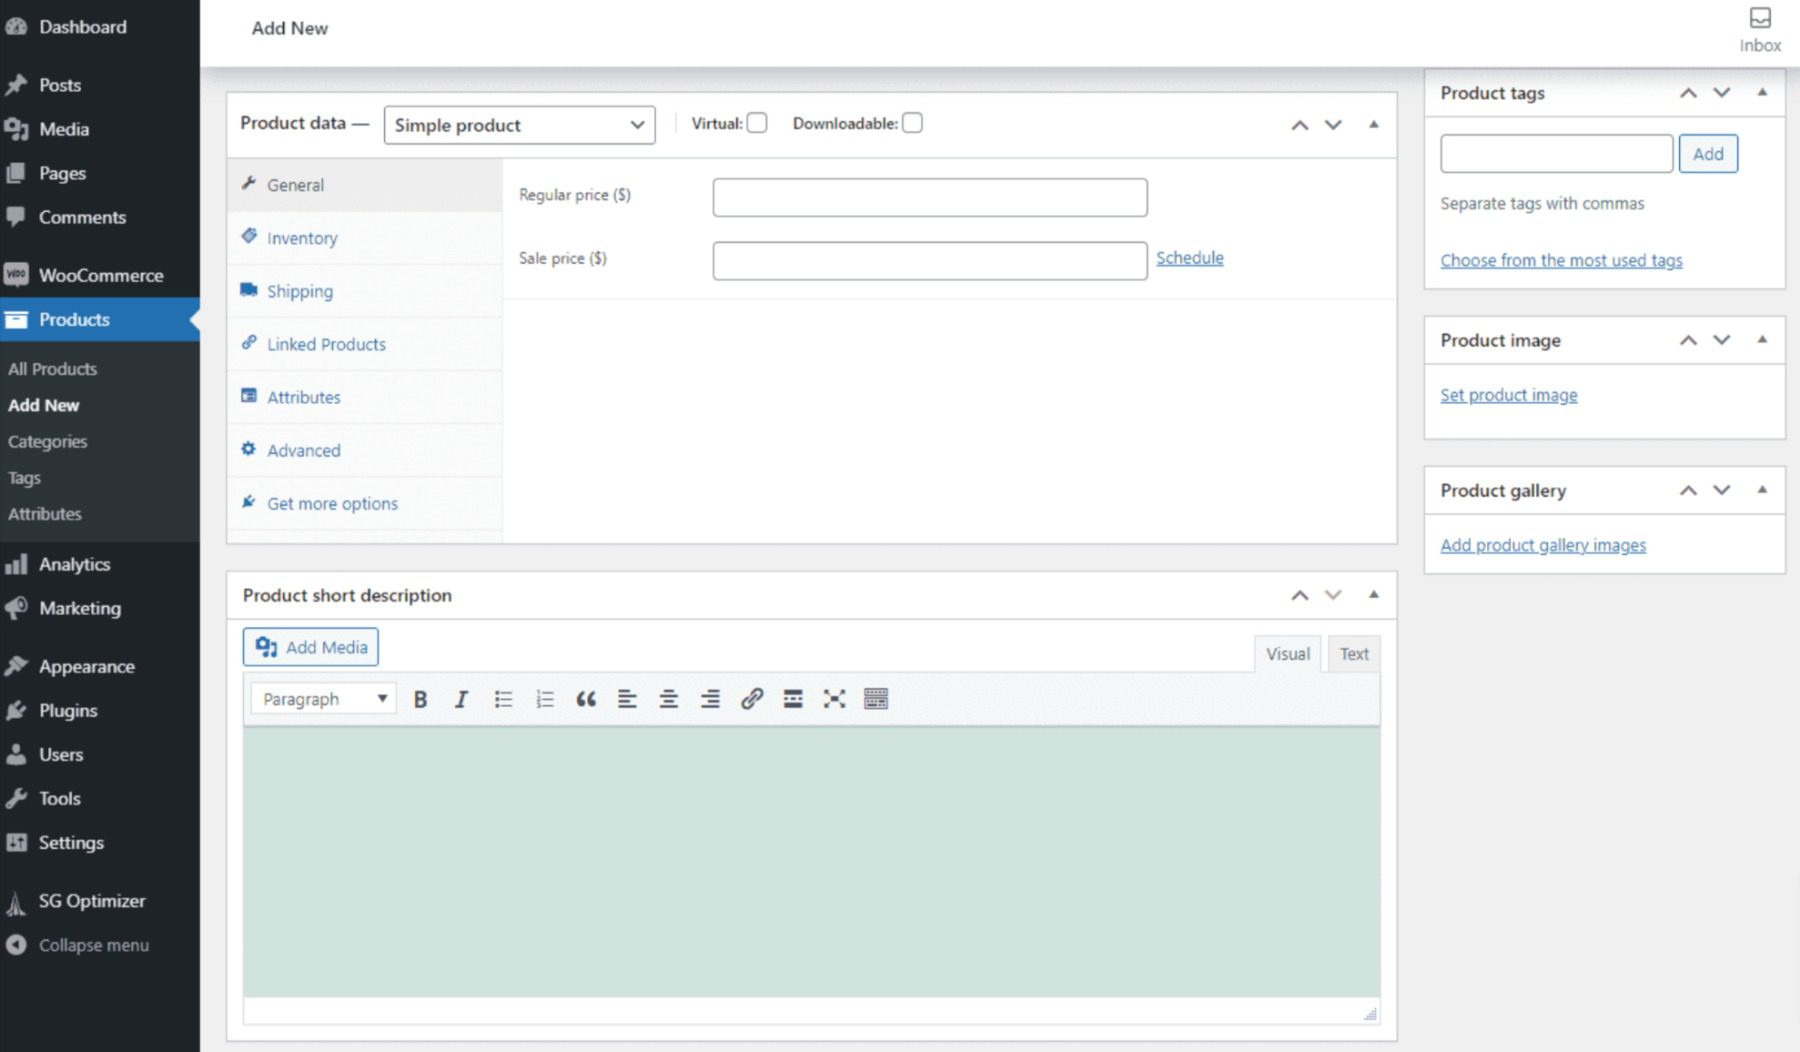Image resolution: width=1800 pixels, height=1052 pixels.
Task: Insert a blockquote
Action: coord(586,698)
